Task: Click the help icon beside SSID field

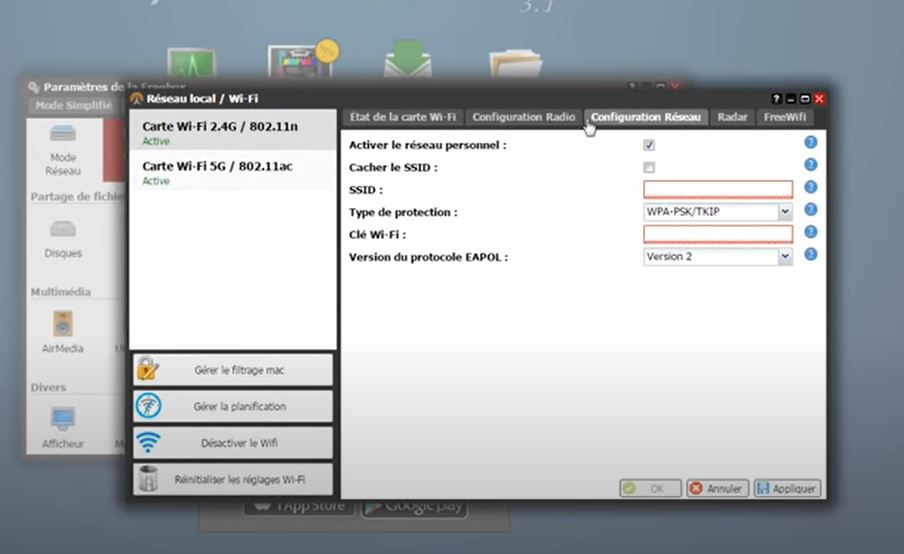Action: [x=811, y=187]
